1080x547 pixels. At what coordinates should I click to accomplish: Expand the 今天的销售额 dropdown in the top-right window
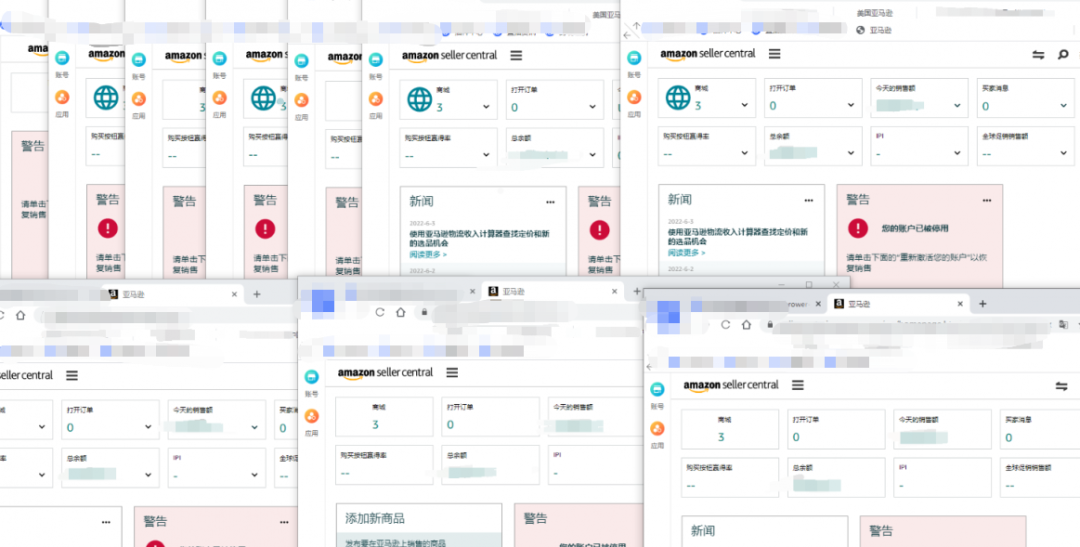[957, 105]
